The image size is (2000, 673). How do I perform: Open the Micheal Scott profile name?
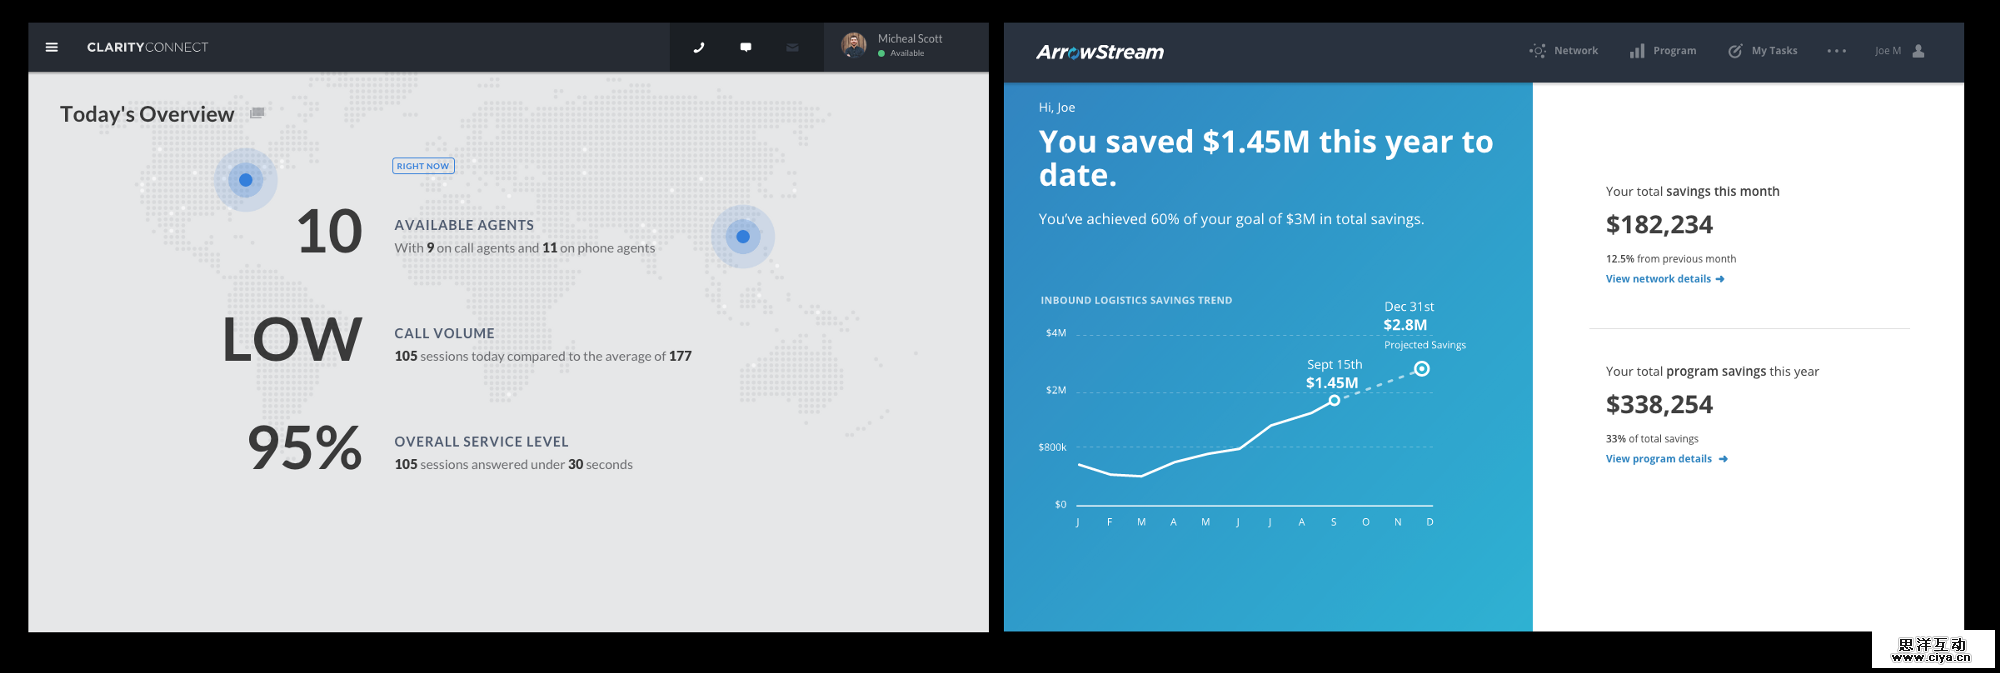point(910,39)
